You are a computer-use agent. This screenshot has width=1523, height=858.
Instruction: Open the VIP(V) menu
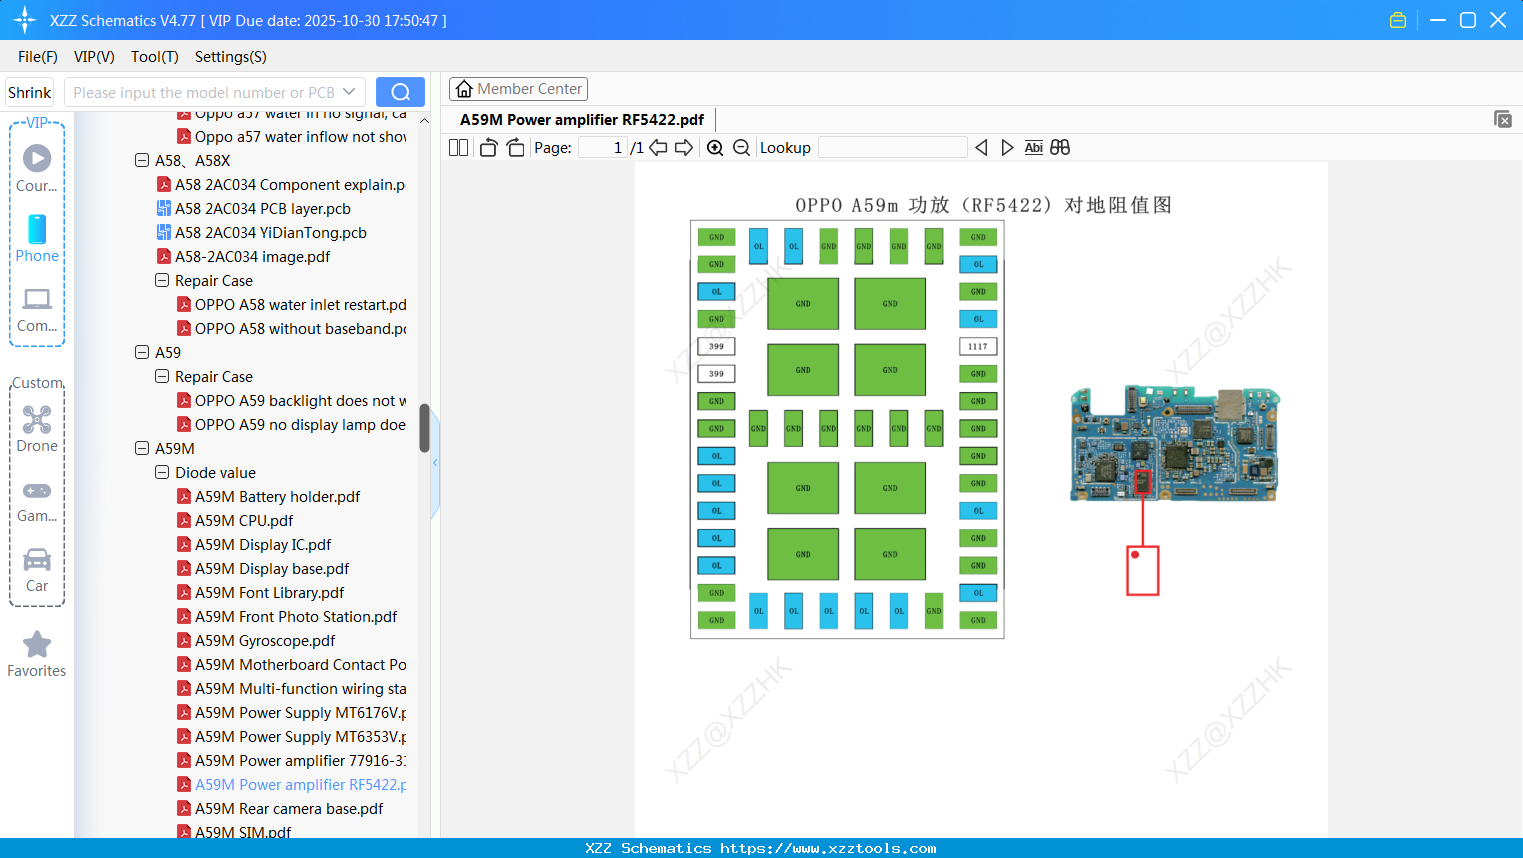click(94, 57)
